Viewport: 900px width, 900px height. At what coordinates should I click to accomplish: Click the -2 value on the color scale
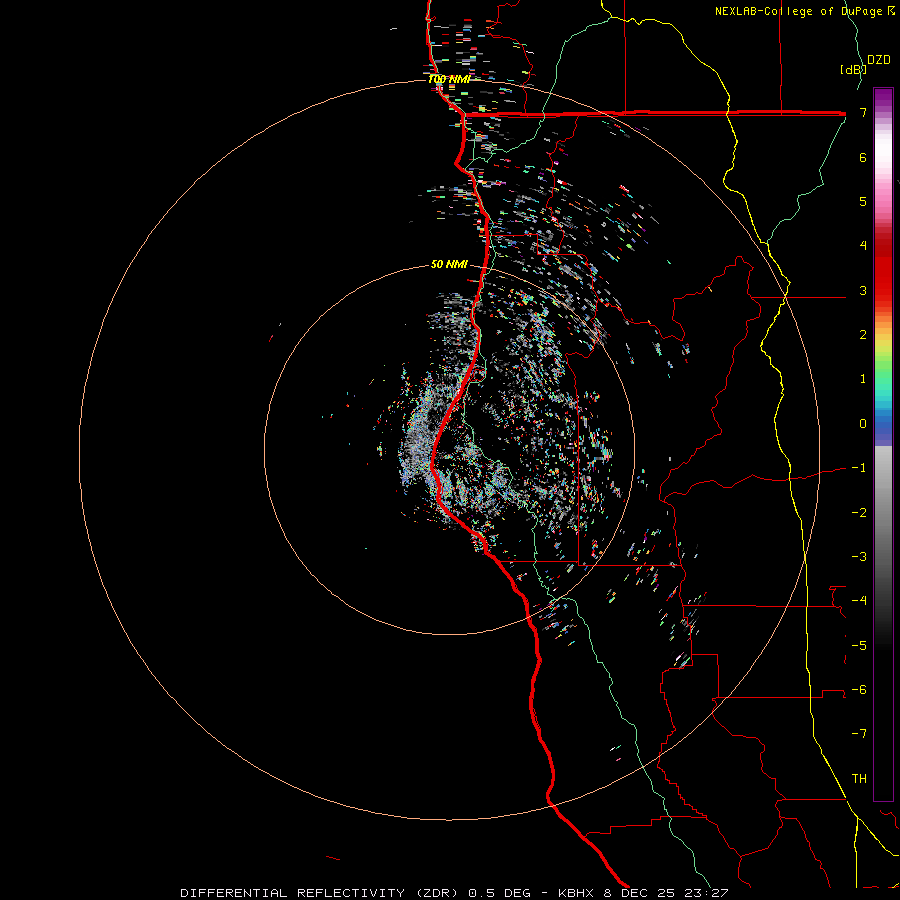859,513
